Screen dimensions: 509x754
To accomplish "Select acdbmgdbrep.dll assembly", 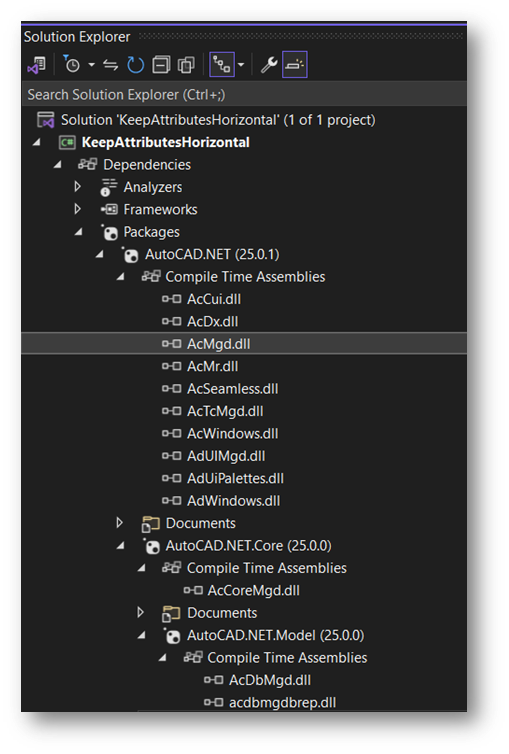I will point(282,703).
